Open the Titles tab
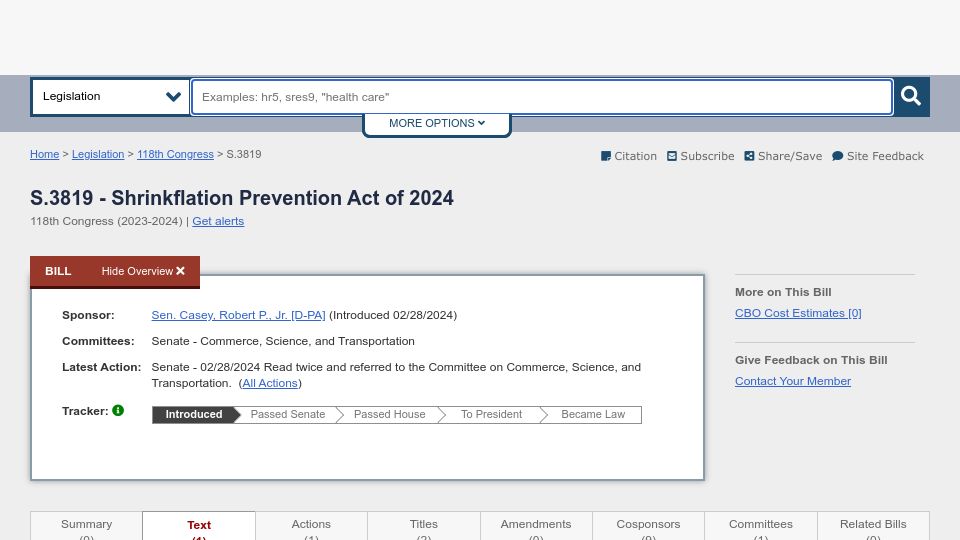 pos(424,526)
